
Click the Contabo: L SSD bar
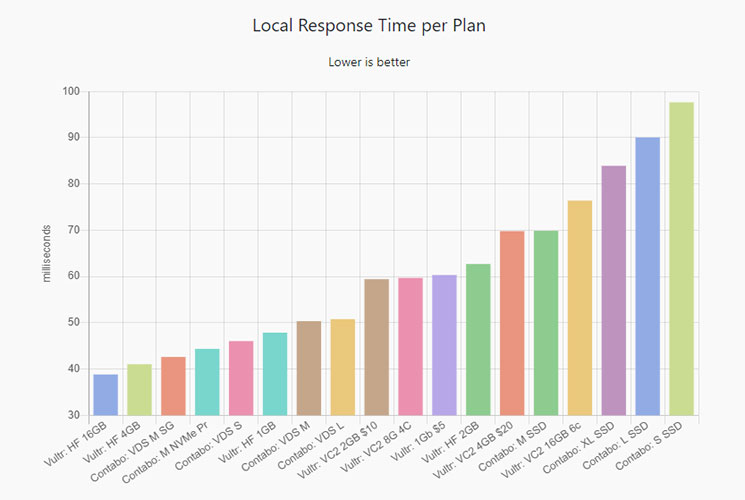[x=648, y=277]
